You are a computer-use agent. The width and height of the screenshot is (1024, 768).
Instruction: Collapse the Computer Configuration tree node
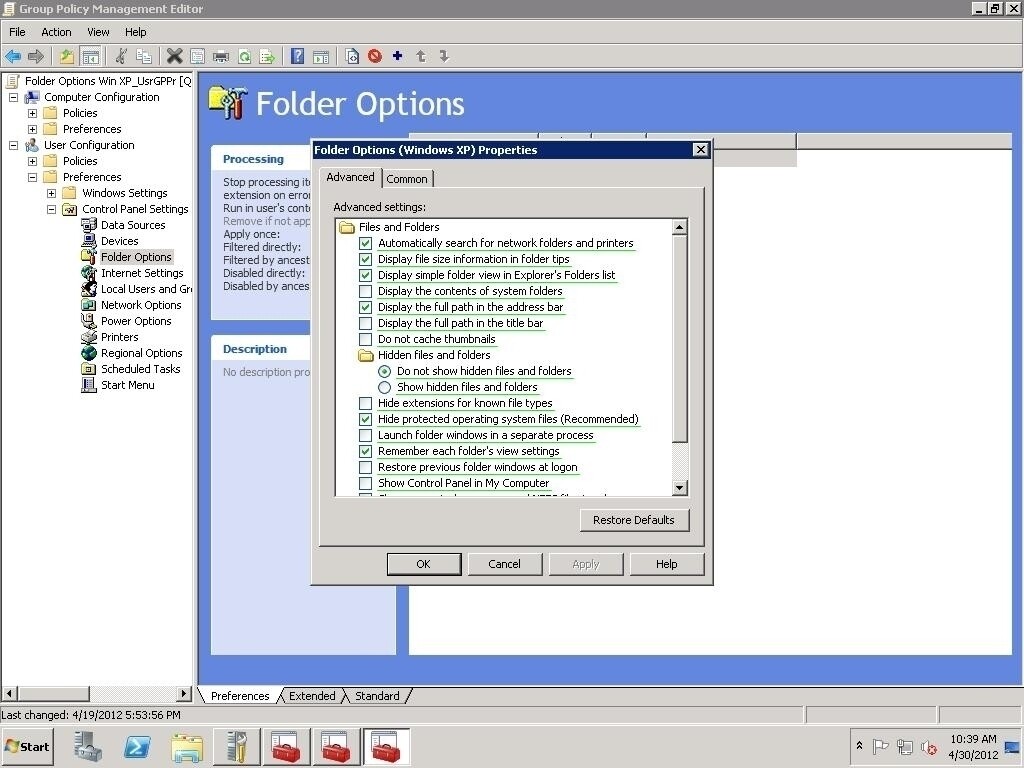click(x=13, y=97)
